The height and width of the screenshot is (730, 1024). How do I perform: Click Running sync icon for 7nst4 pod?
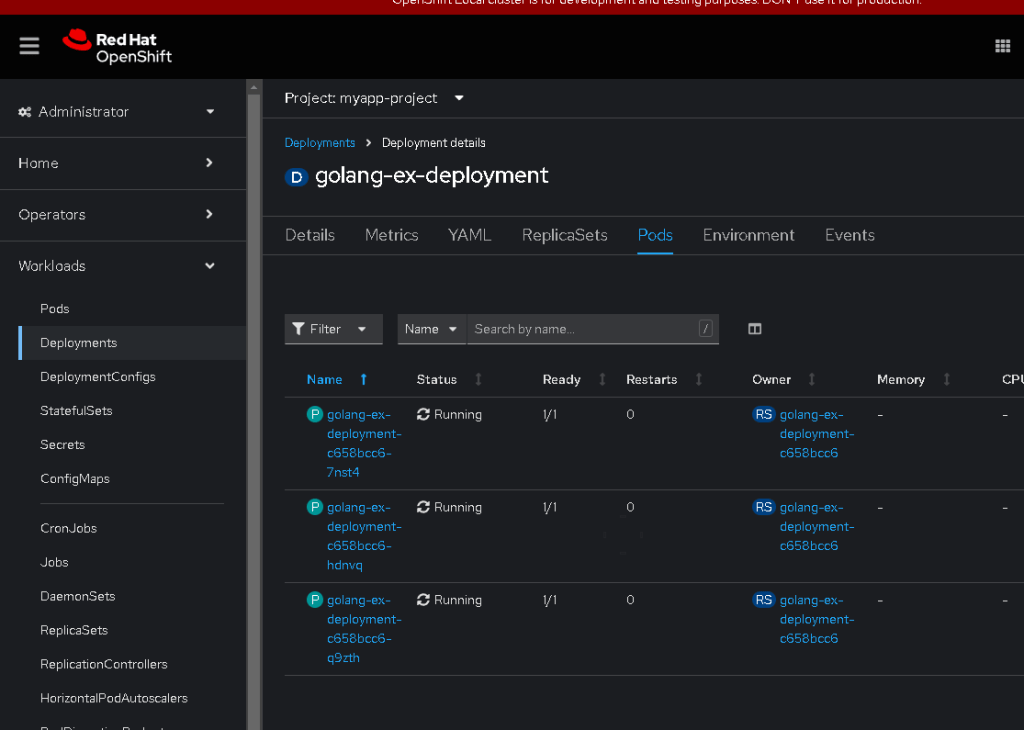tap(423, 414)
